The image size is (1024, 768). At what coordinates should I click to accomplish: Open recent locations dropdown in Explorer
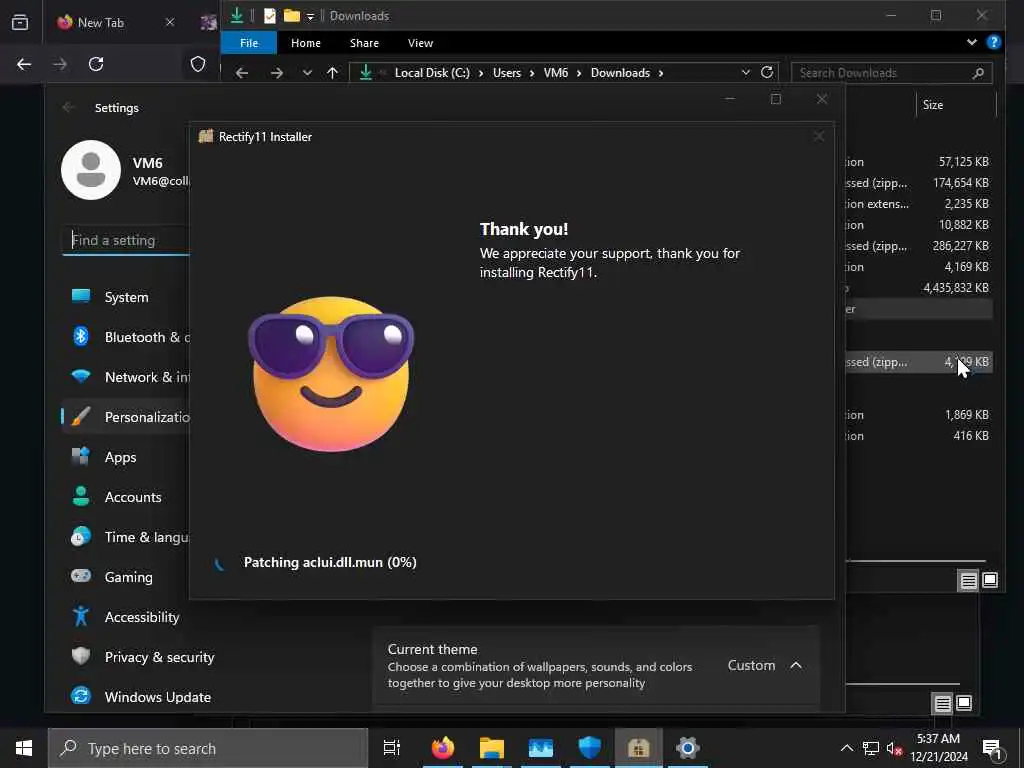(x=307, y=73)
